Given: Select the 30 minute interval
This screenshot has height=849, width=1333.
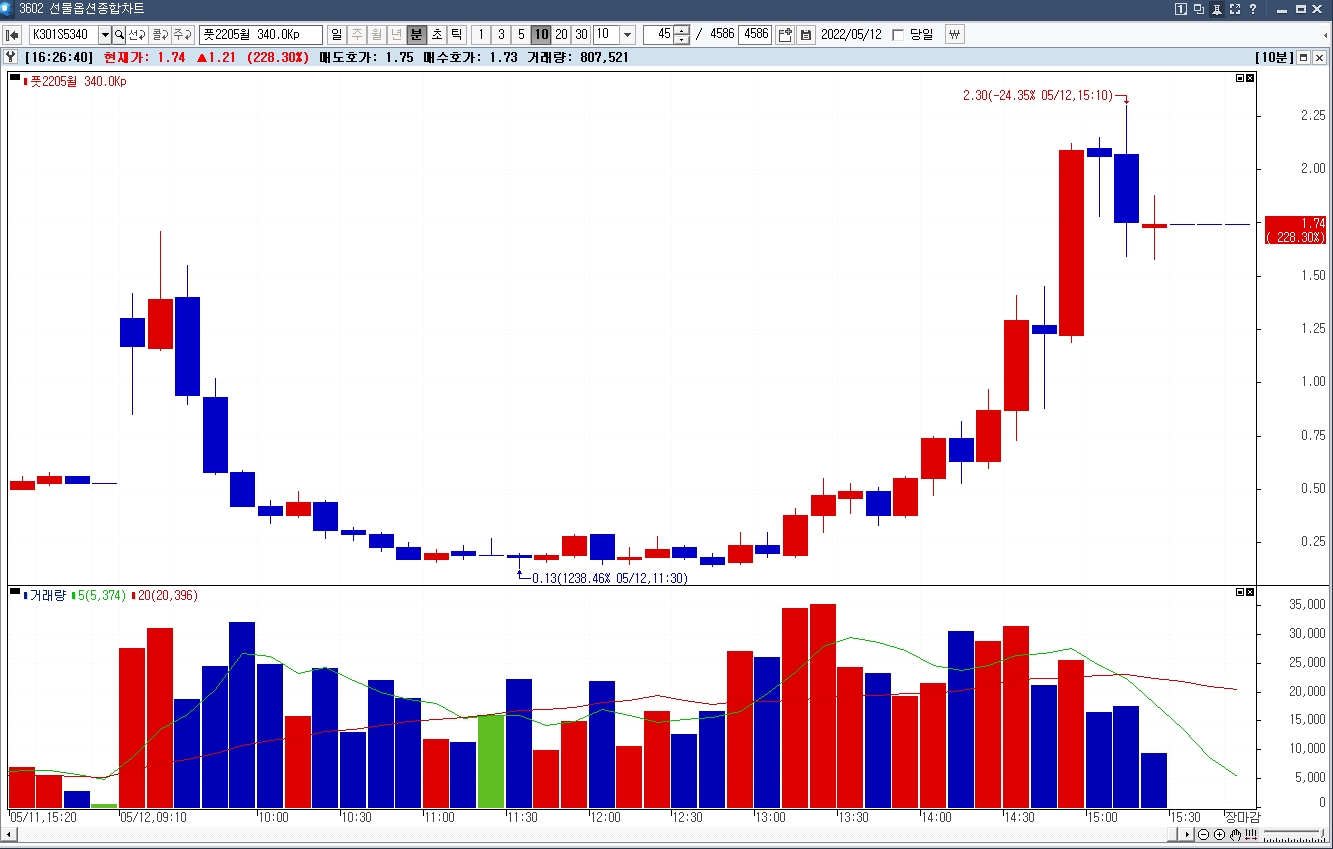Looking at the screenshot, I should [x=581, y=35].
